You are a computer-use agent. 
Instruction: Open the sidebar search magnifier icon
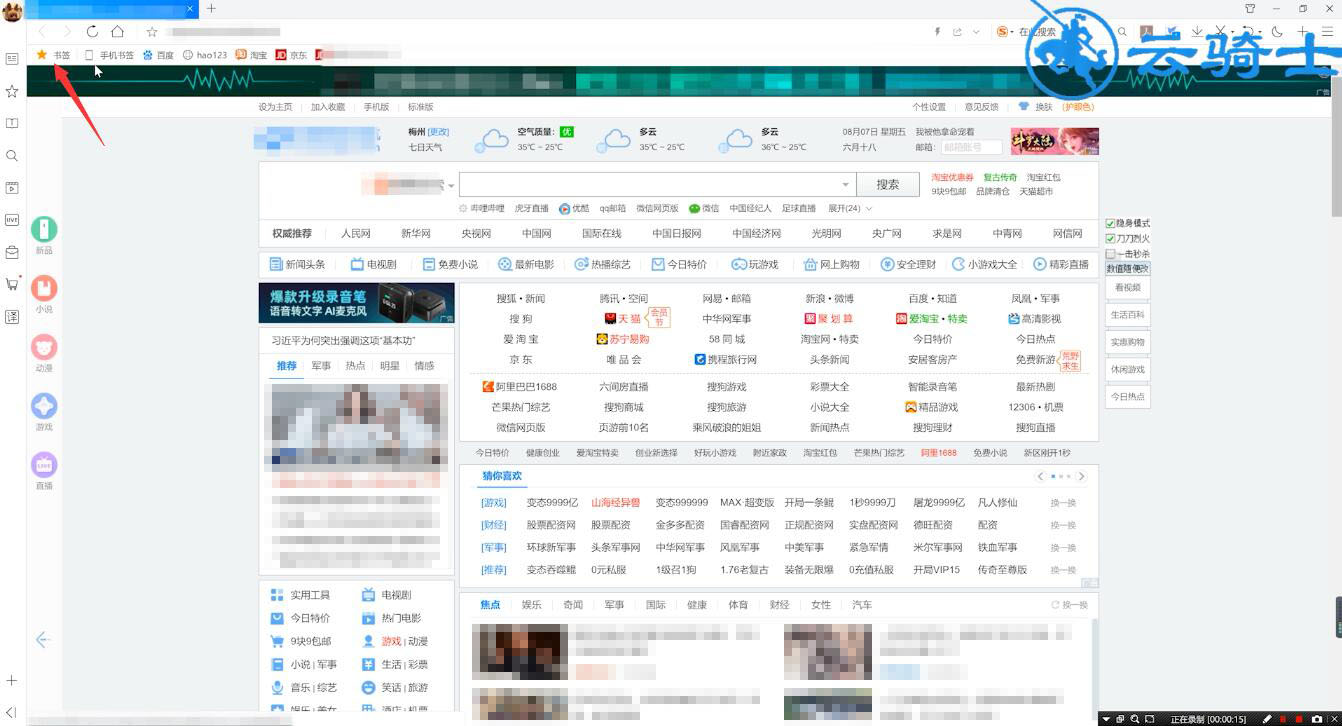(x=12, y=155)
